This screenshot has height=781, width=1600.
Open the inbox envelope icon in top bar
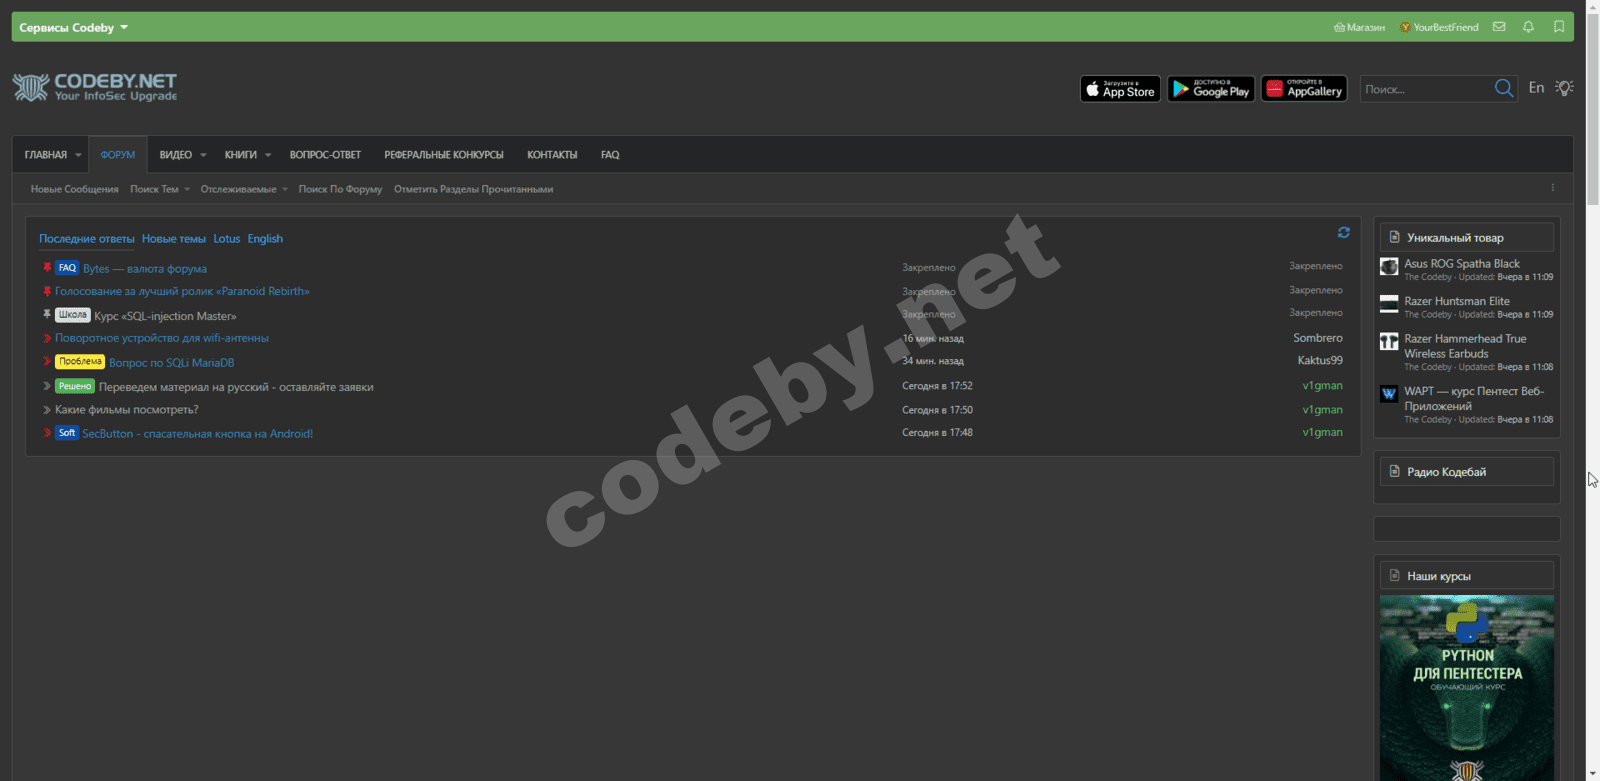pos(1498,27)
